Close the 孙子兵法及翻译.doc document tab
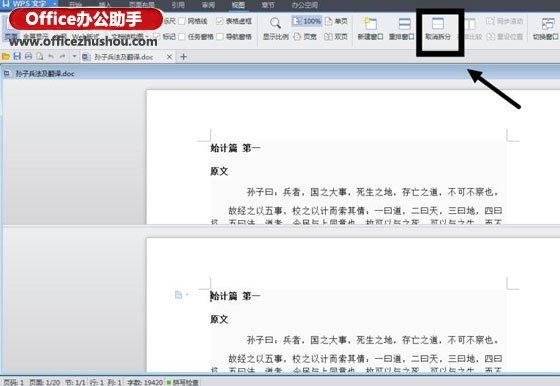 (x=170, y=57)
